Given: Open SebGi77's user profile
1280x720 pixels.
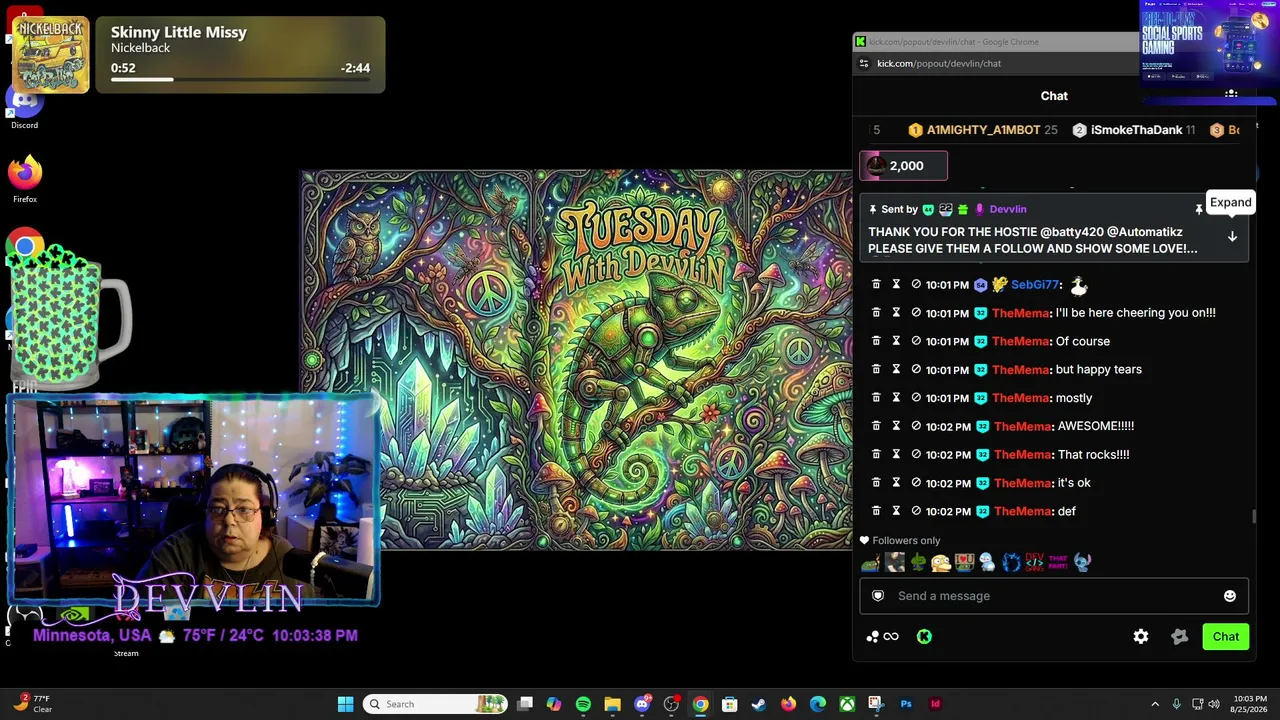Looking at the screenshot, I should [1034, 285].
